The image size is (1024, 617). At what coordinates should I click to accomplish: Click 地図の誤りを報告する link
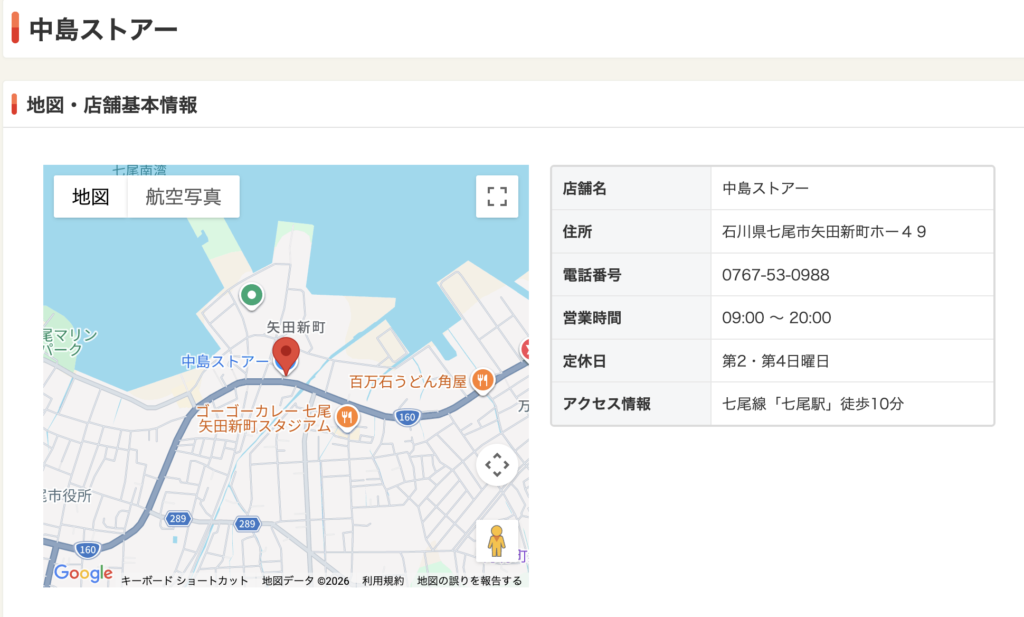tap(469, 581)
